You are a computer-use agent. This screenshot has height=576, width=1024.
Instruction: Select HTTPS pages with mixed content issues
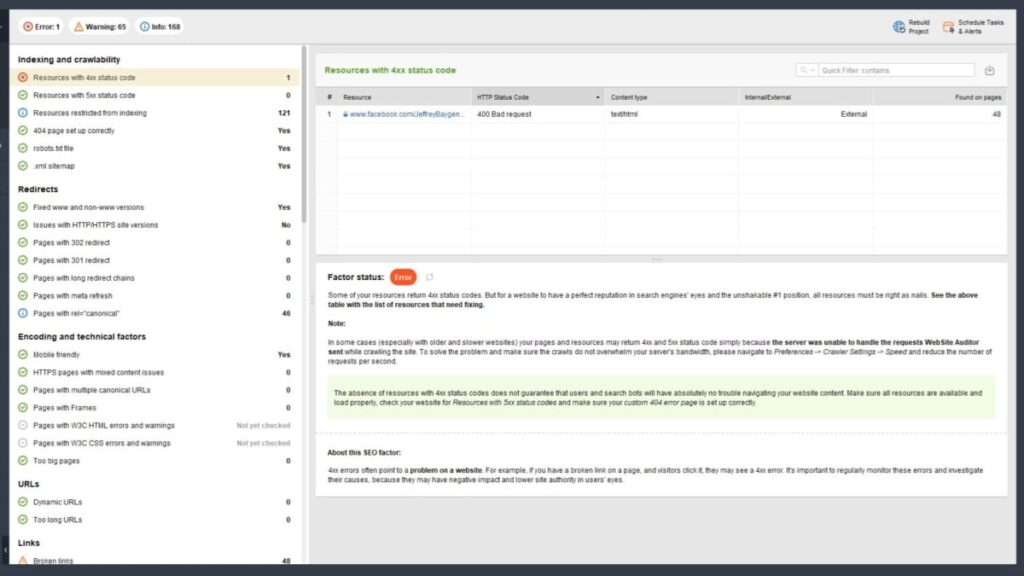click(x=155, y=372)
